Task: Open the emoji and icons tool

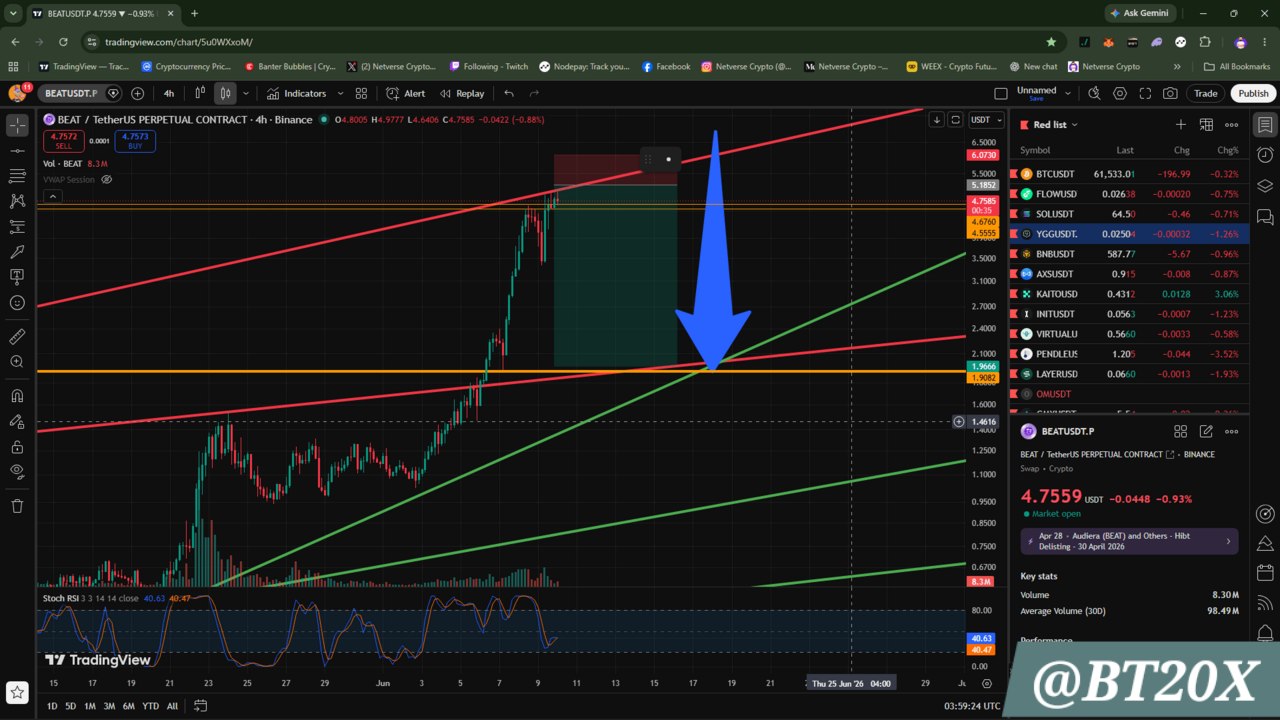Action: (x=17, y=302)
